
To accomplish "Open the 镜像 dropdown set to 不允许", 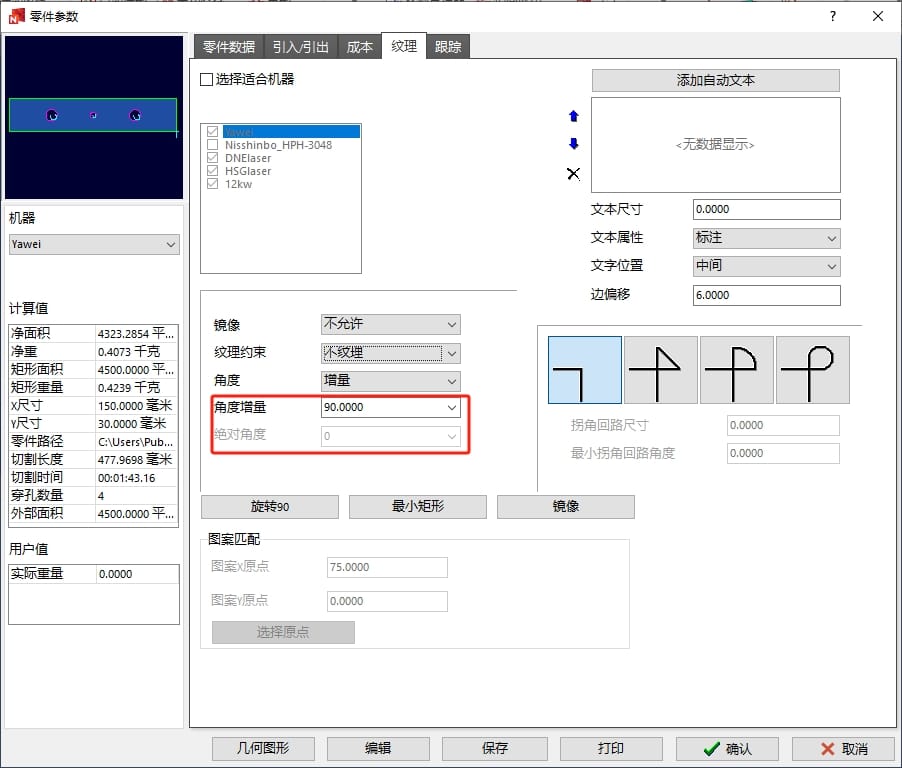I will [390, 325].
